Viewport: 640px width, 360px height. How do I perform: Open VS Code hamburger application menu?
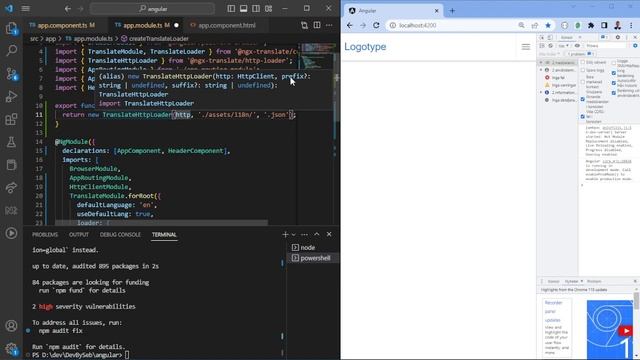click(25, 8)
